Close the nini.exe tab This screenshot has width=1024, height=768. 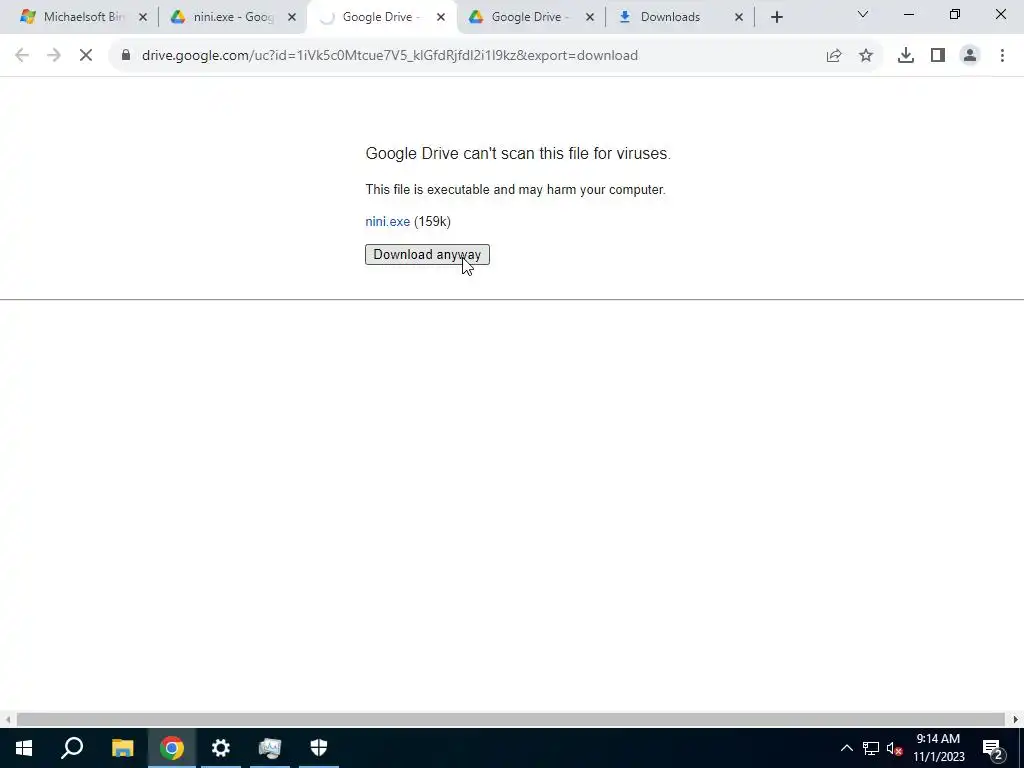coord(292,17)
